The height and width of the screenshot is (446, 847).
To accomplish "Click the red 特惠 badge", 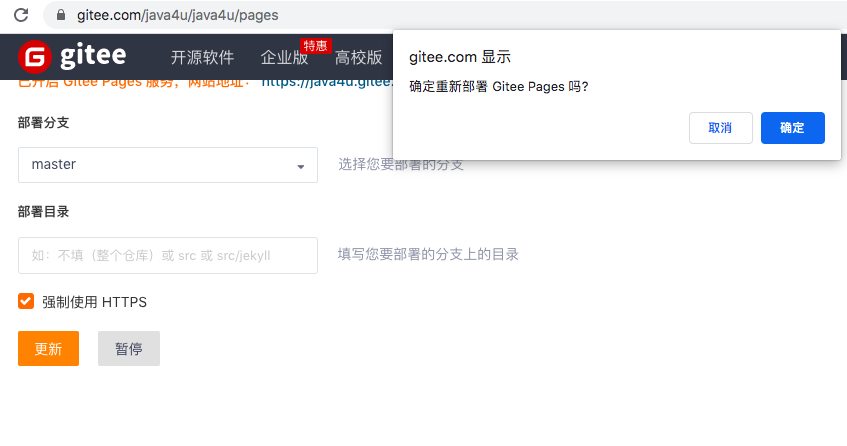I will tap(315, 46).
